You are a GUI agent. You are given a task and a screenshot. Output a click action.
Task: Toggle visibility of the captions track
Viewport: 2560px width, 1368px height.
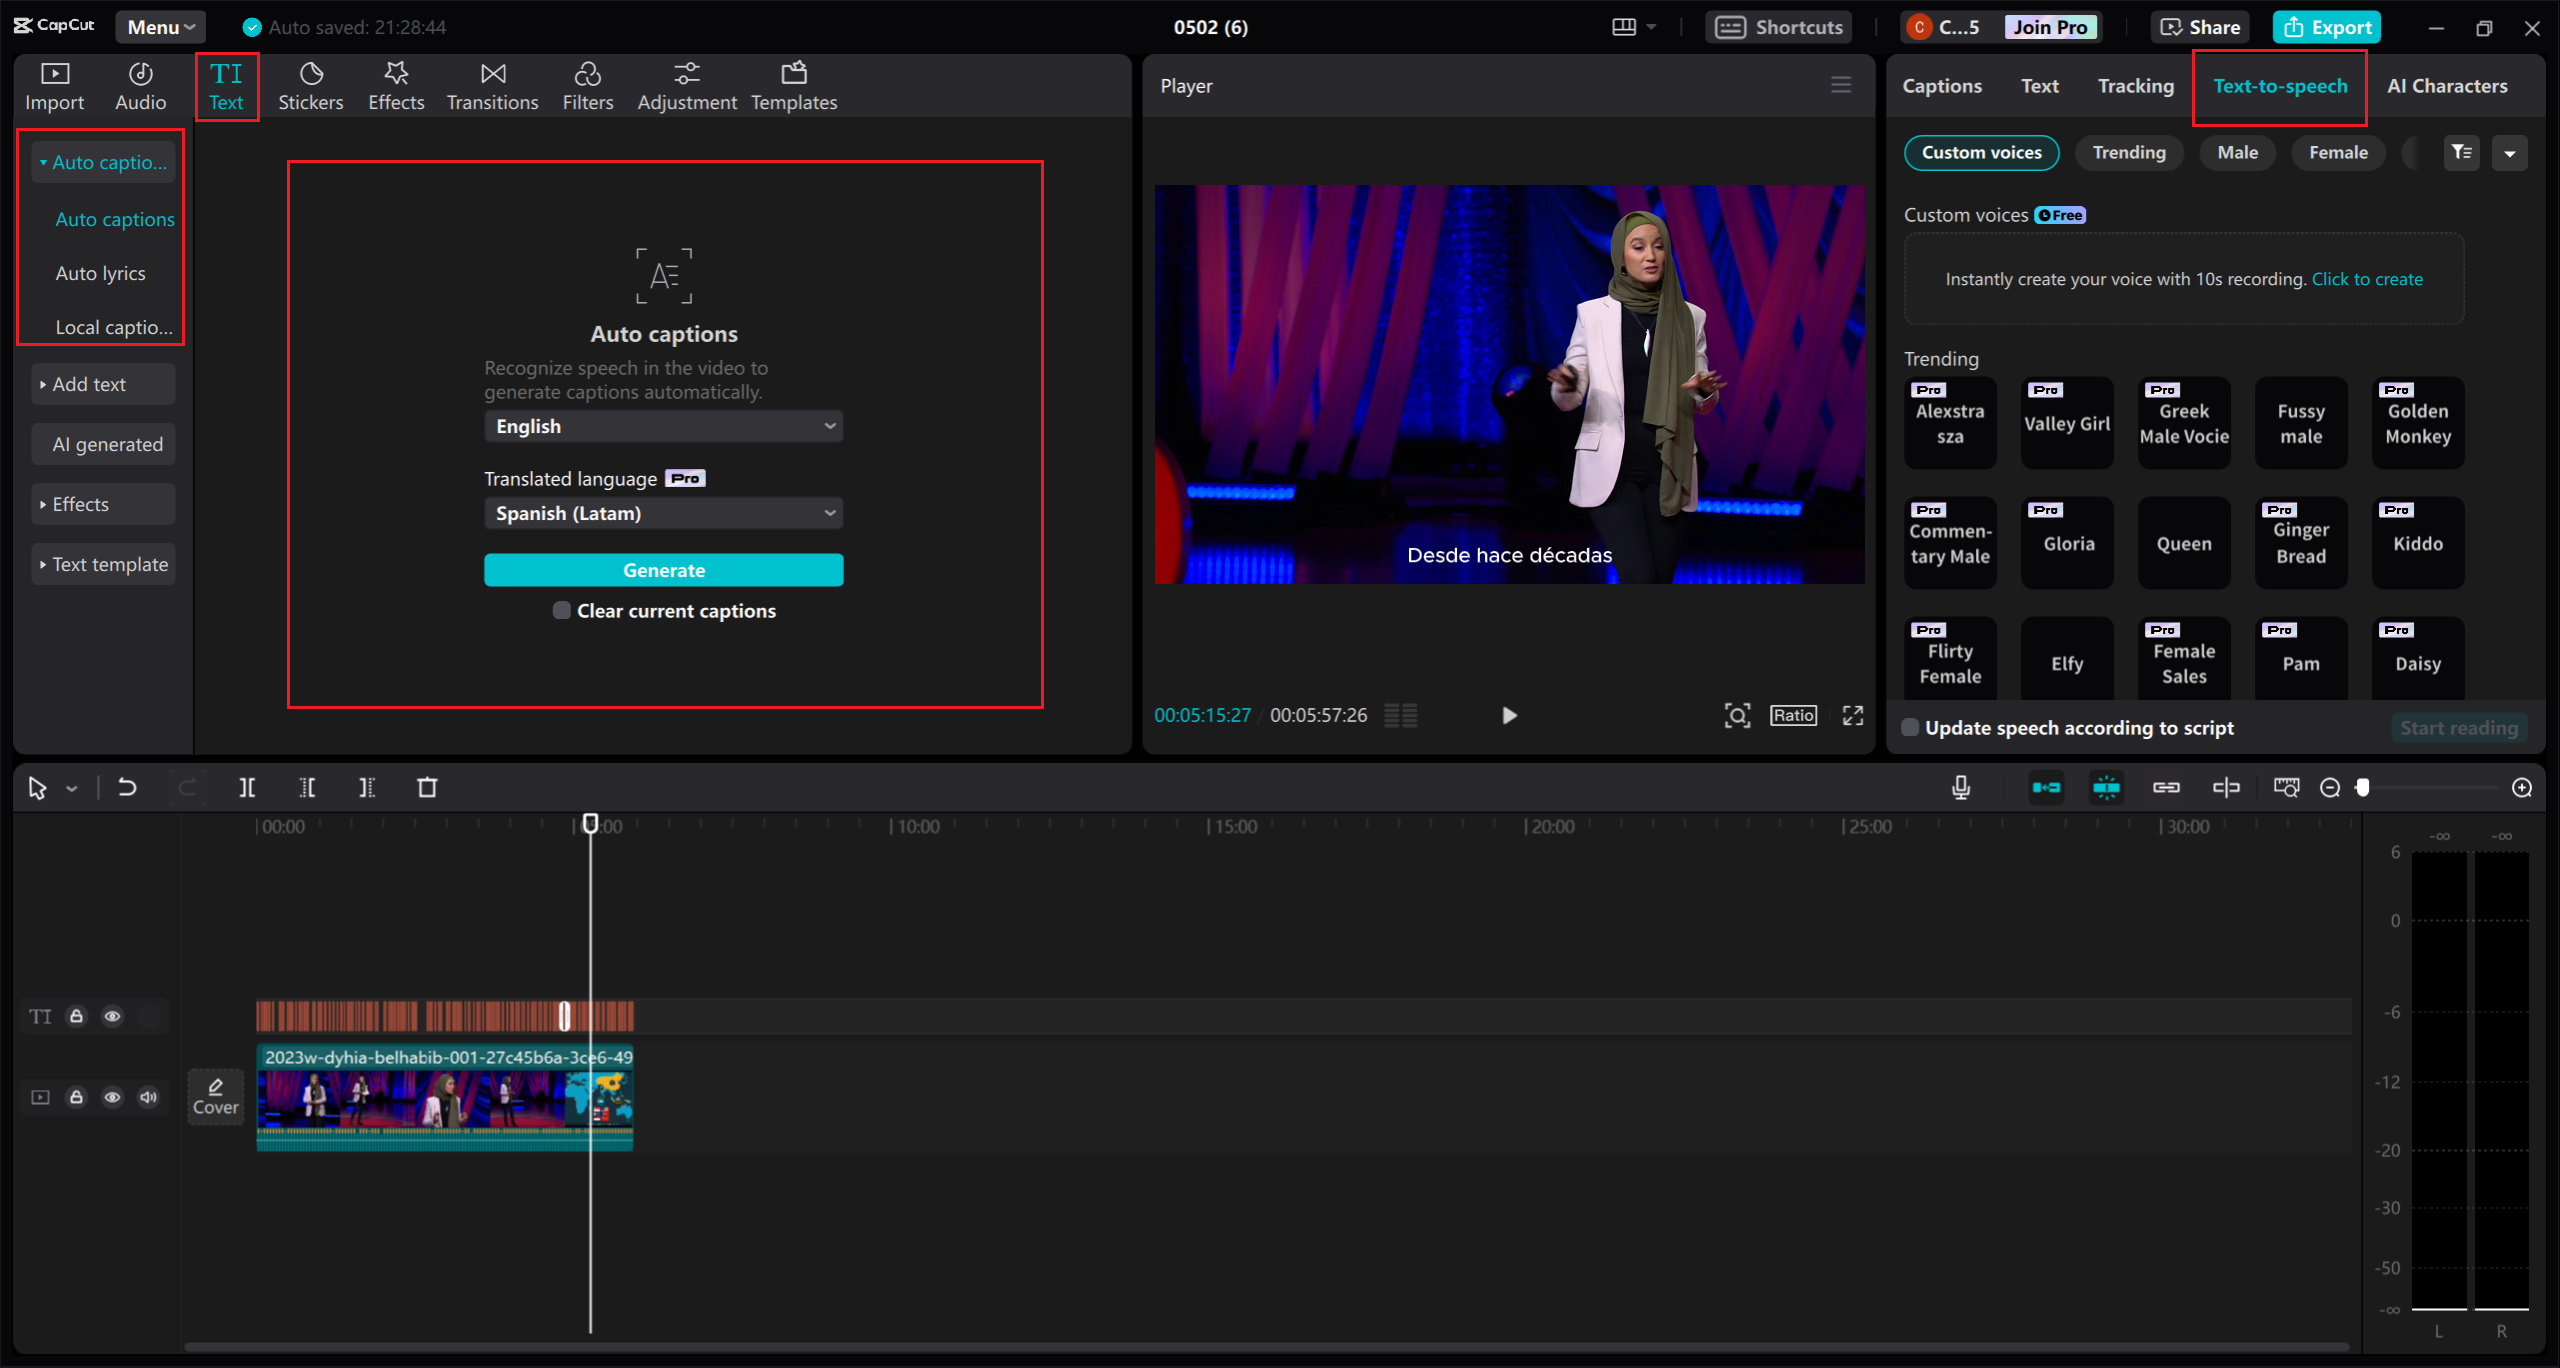(112, 1016)
